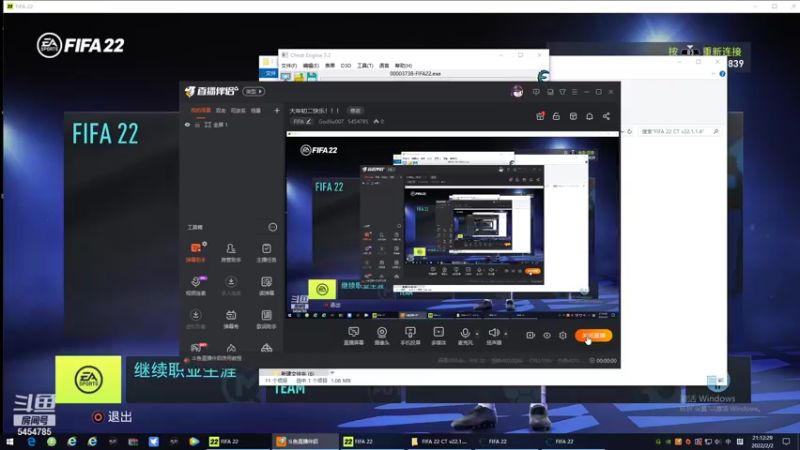Click the EA Sports continue career tile
The width and height of the screenshot is (800, 450).
(88, 379)
